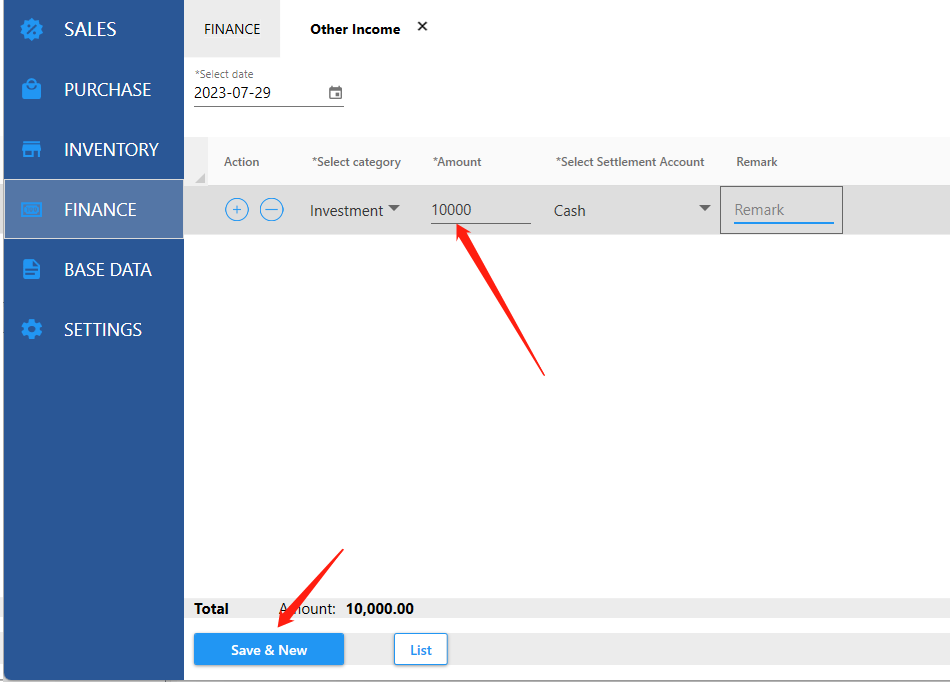The height and width of the screenshot is (682, 950).
Task: Click the Inventory storefront icon
Action: coord(32,149)
